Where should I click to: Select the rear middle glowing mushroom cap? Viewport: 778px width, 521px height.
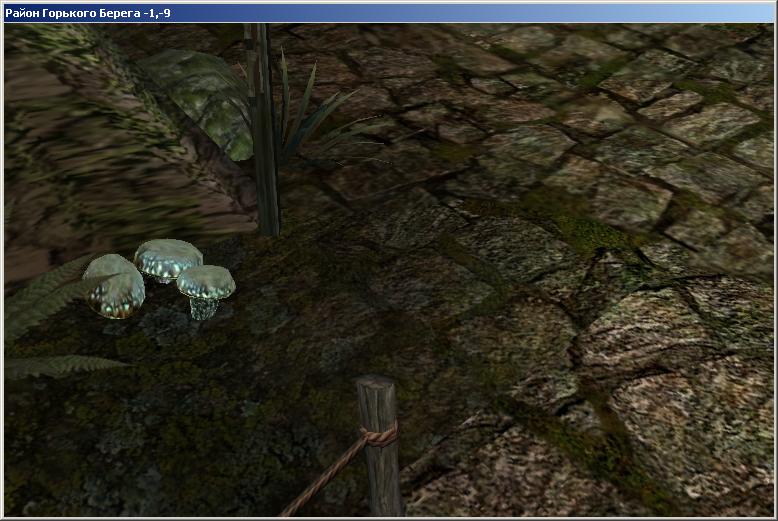pos(168,260)
